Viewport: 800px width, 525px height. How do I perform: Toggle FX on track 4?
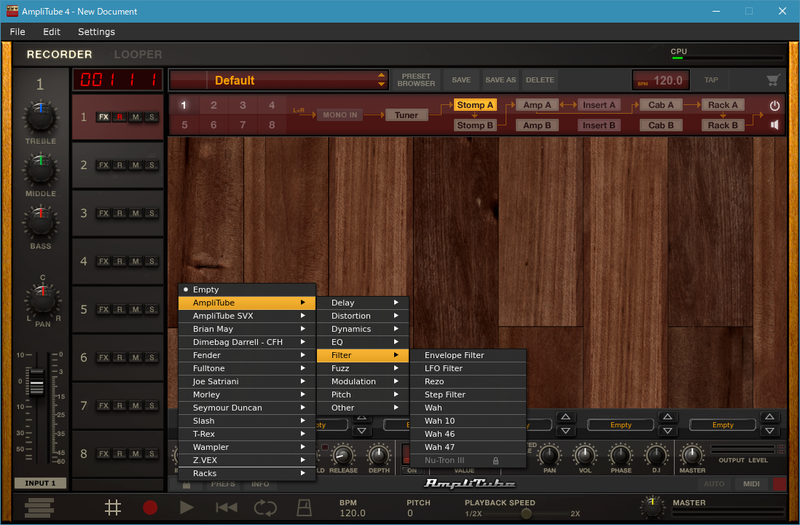pos(104,262)
